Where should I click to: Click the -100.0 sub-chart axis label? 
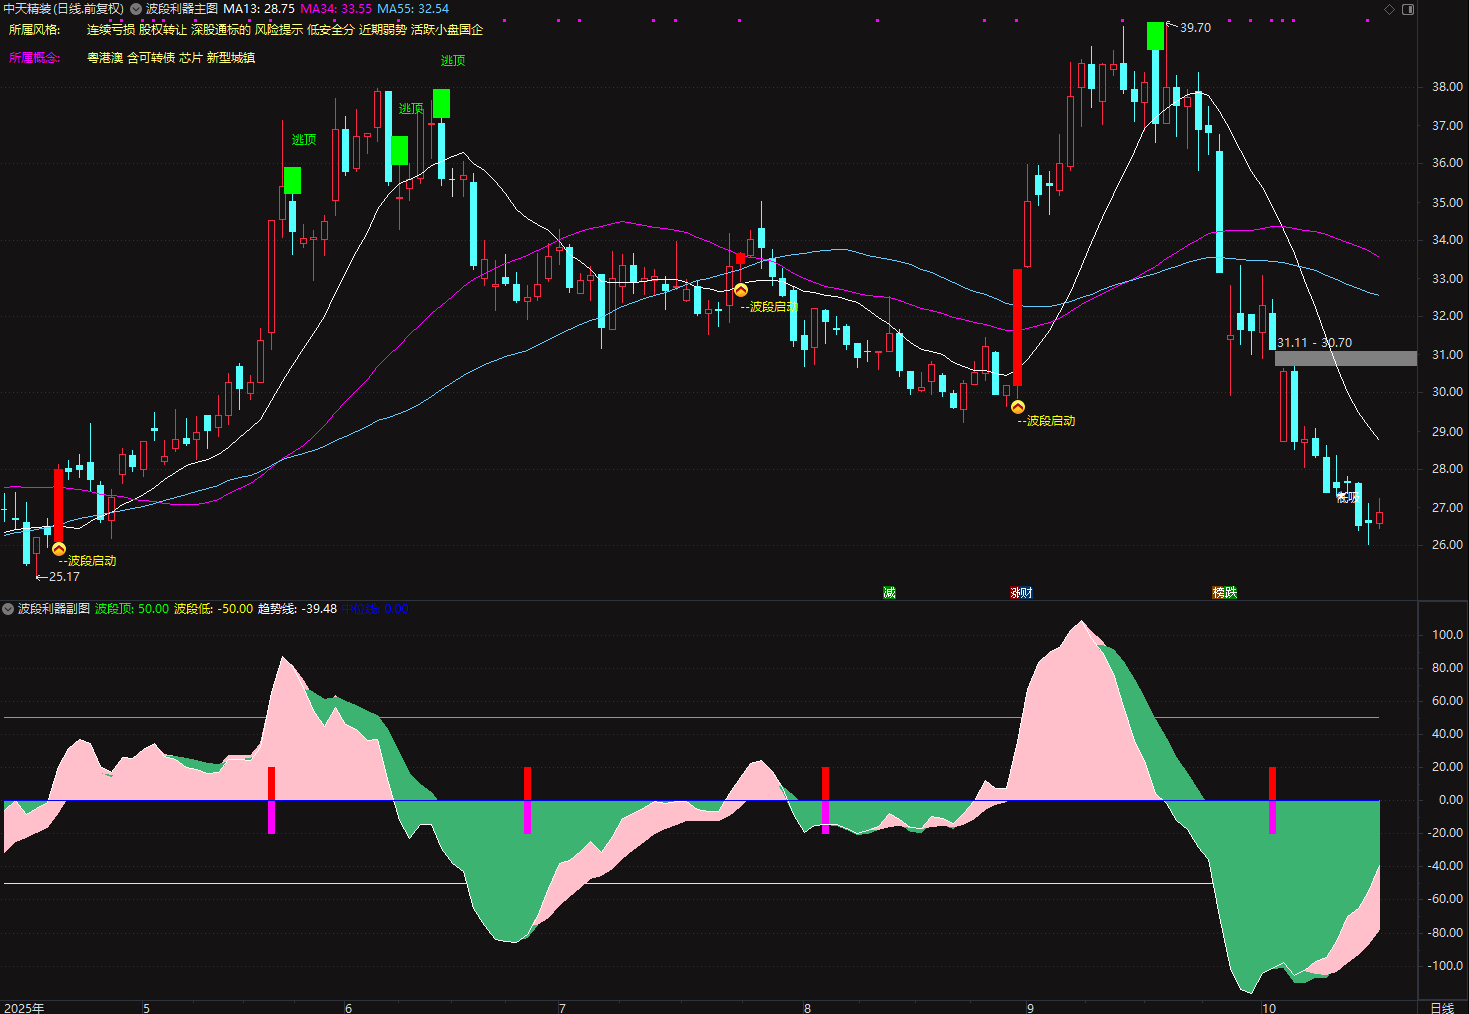(1446, 966)
